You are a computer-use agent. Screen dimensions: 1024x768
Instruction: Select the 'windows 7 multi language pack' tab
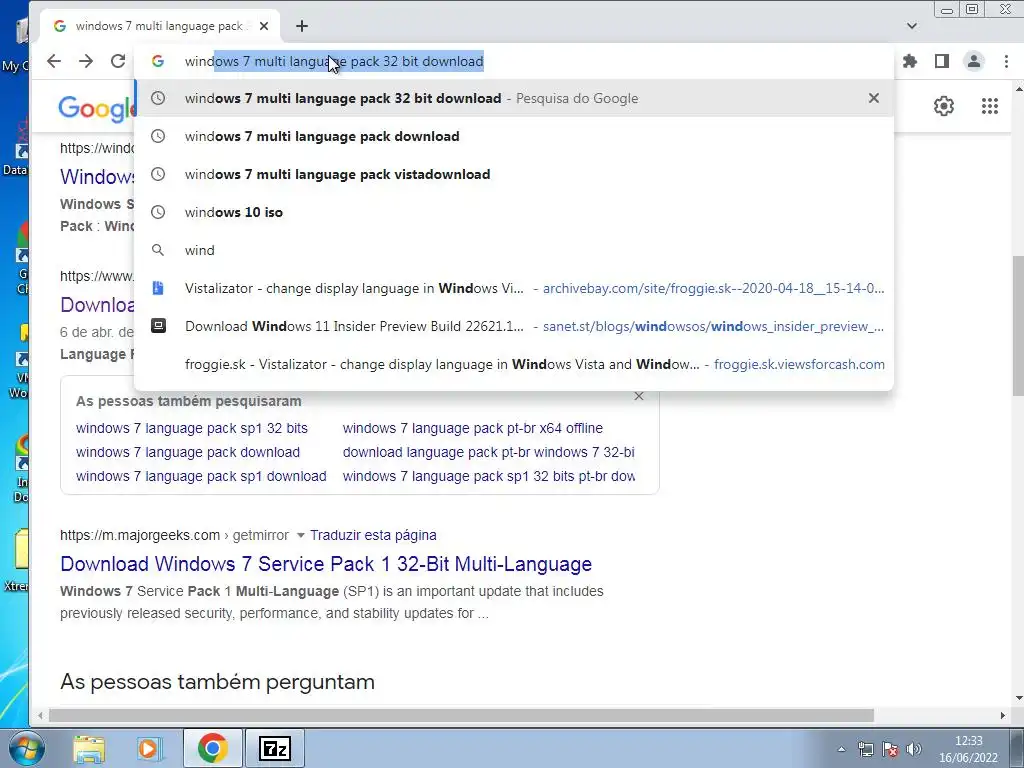160,26
